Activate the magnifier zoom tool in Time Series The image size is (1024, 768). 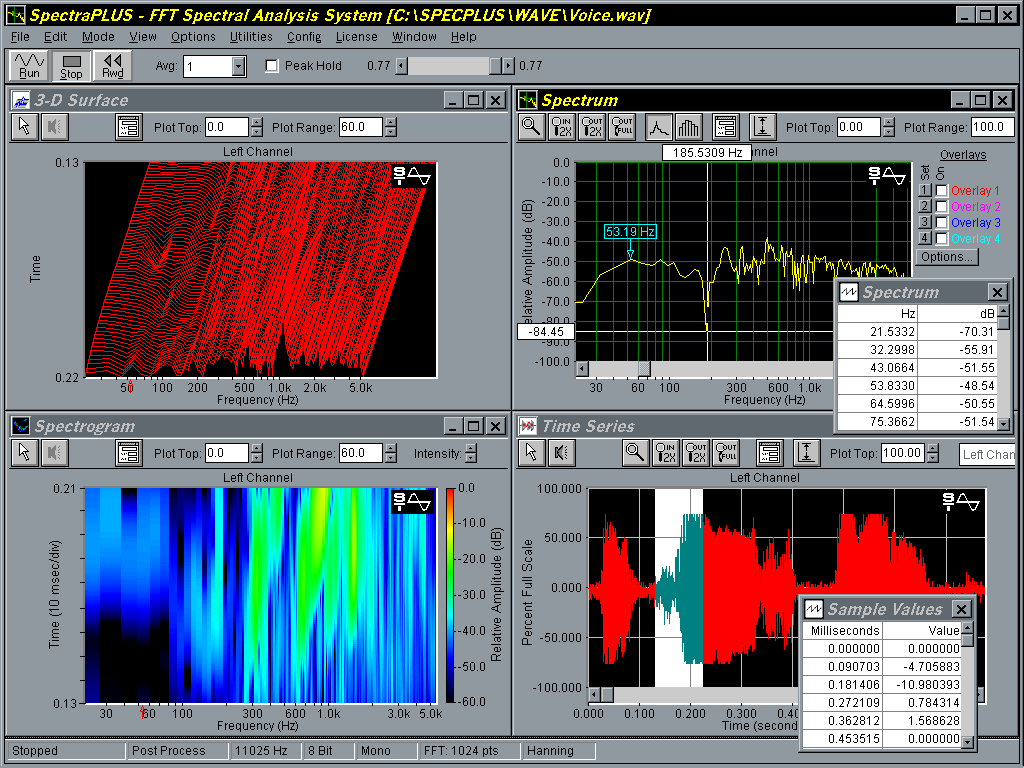[635, 453]
